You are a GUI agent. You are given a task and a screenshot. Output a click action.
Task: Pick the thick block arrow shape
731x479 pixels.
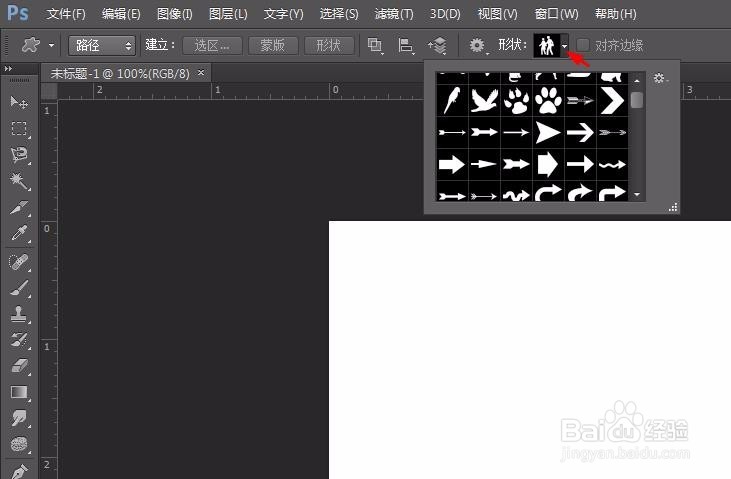point(452,164)
